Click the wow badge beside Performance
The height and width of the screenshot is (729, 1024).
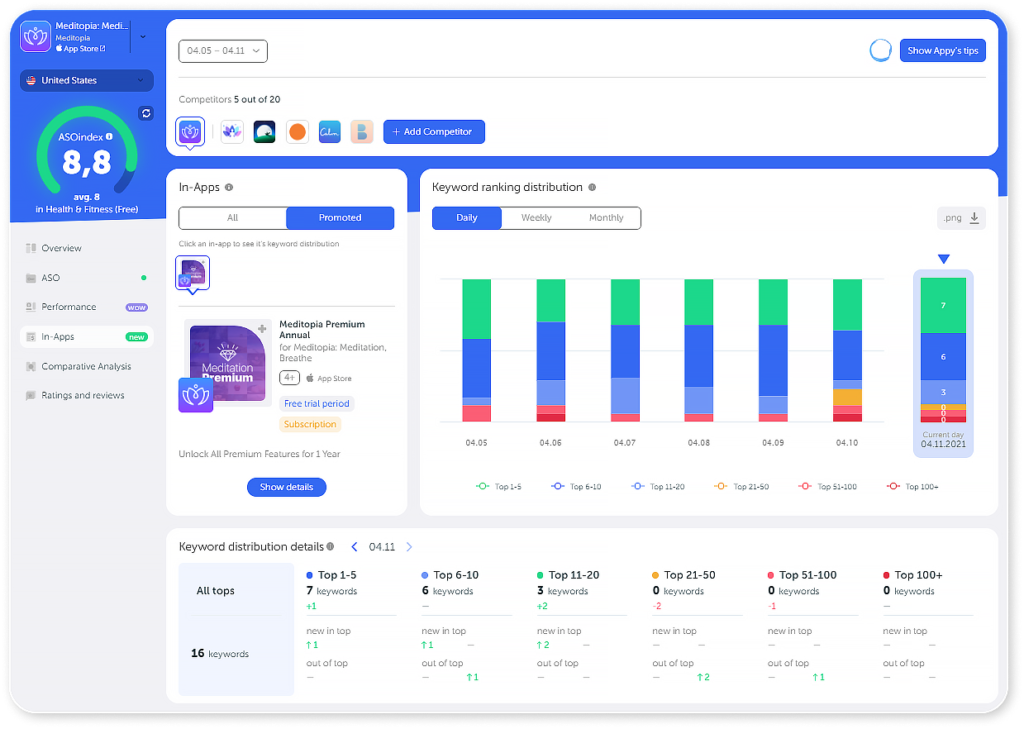(136, 308)
